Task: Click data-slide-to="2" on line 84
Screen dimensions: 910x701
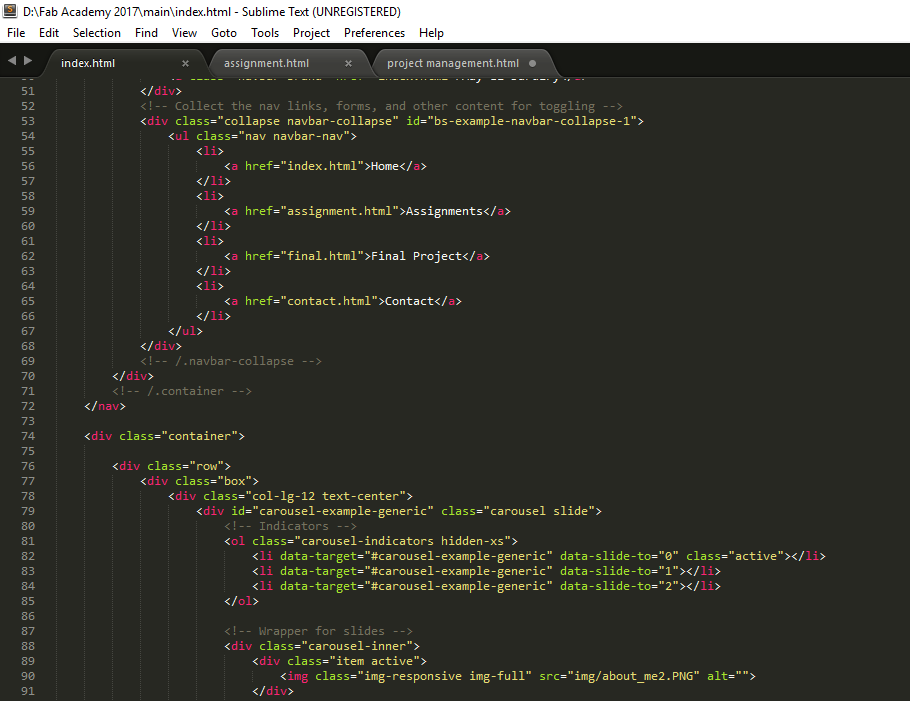Action: tap(620, 586)
